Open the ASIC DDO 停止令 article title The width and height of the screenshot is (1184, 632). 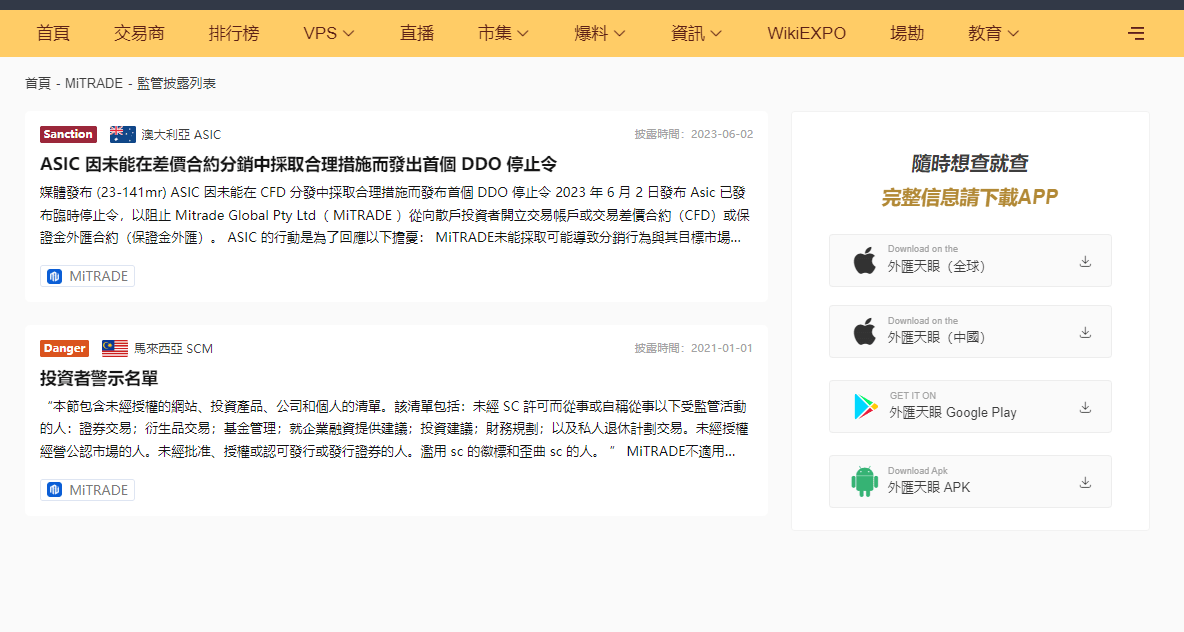click(298, 164)
